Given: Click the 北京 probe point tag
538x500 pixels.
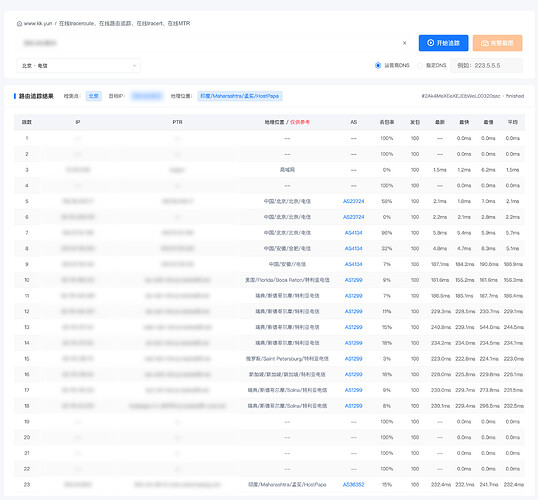Looking at the screenshot, I should pos(93,96).
